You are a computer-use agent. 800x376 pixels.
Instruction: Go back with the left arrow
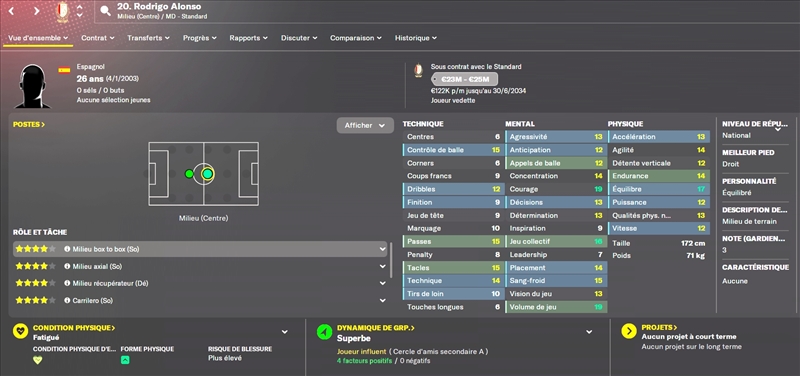12,11
